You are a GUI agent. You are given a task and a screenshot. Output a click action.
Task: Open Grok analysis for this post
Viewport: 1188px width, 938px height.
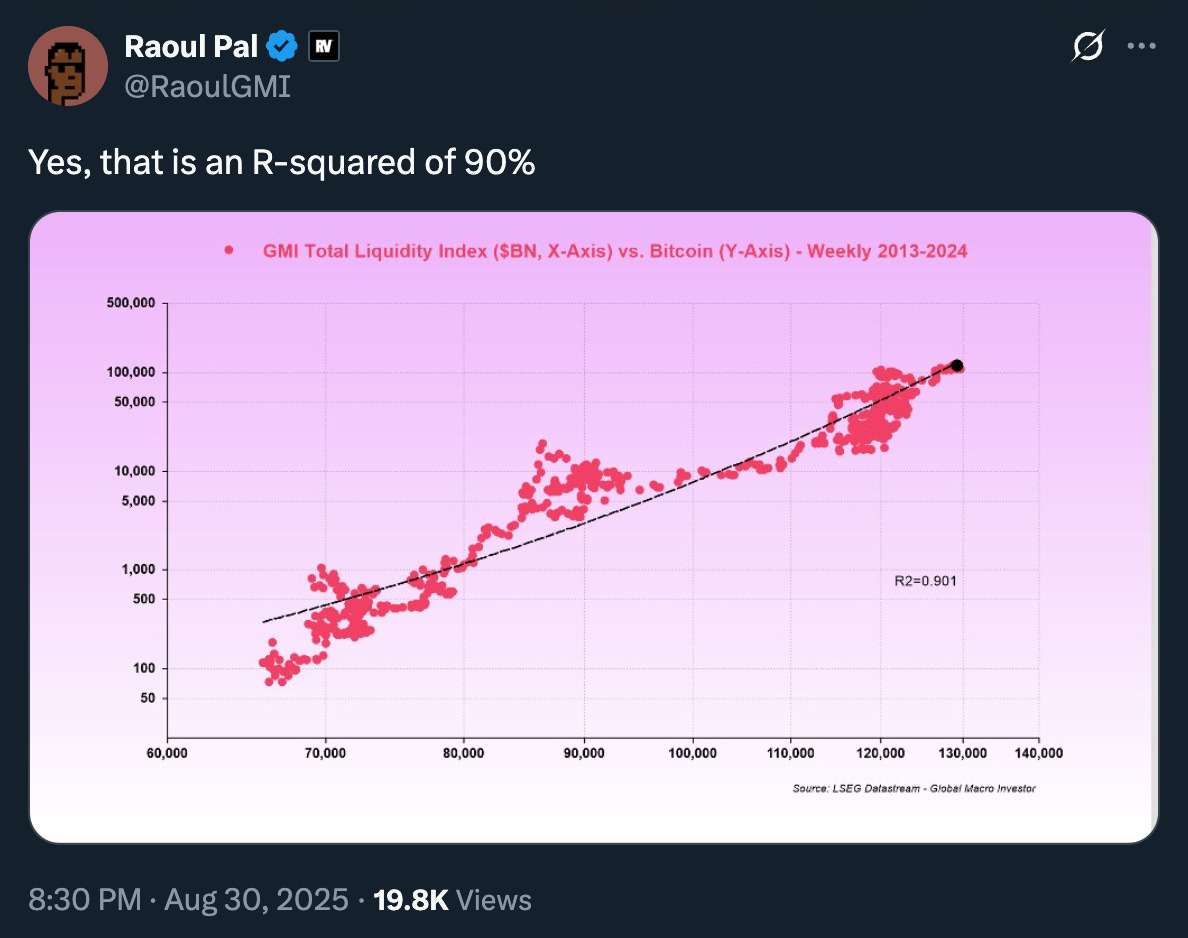click(x=1089, y=46)
